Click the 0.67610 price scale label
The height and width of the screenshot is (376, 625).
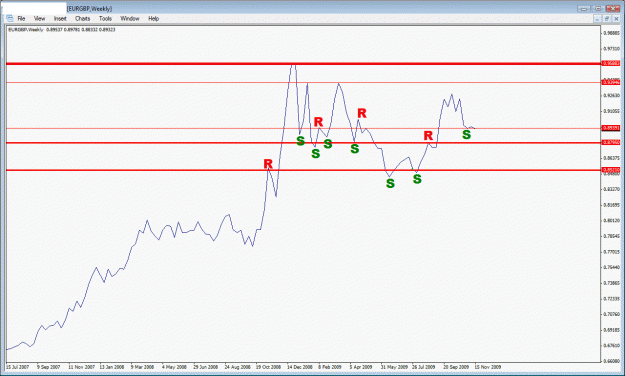(x=611, y=345)
